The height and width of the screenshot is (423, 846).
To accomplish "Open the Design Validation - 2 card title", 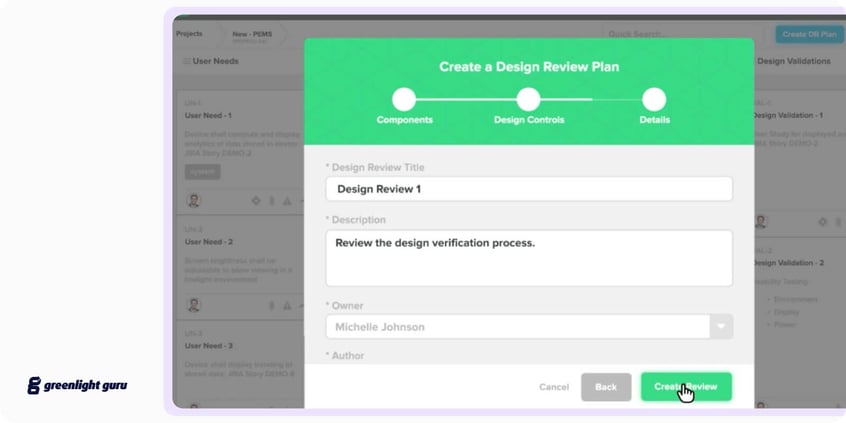I will [x=788, y=263].
